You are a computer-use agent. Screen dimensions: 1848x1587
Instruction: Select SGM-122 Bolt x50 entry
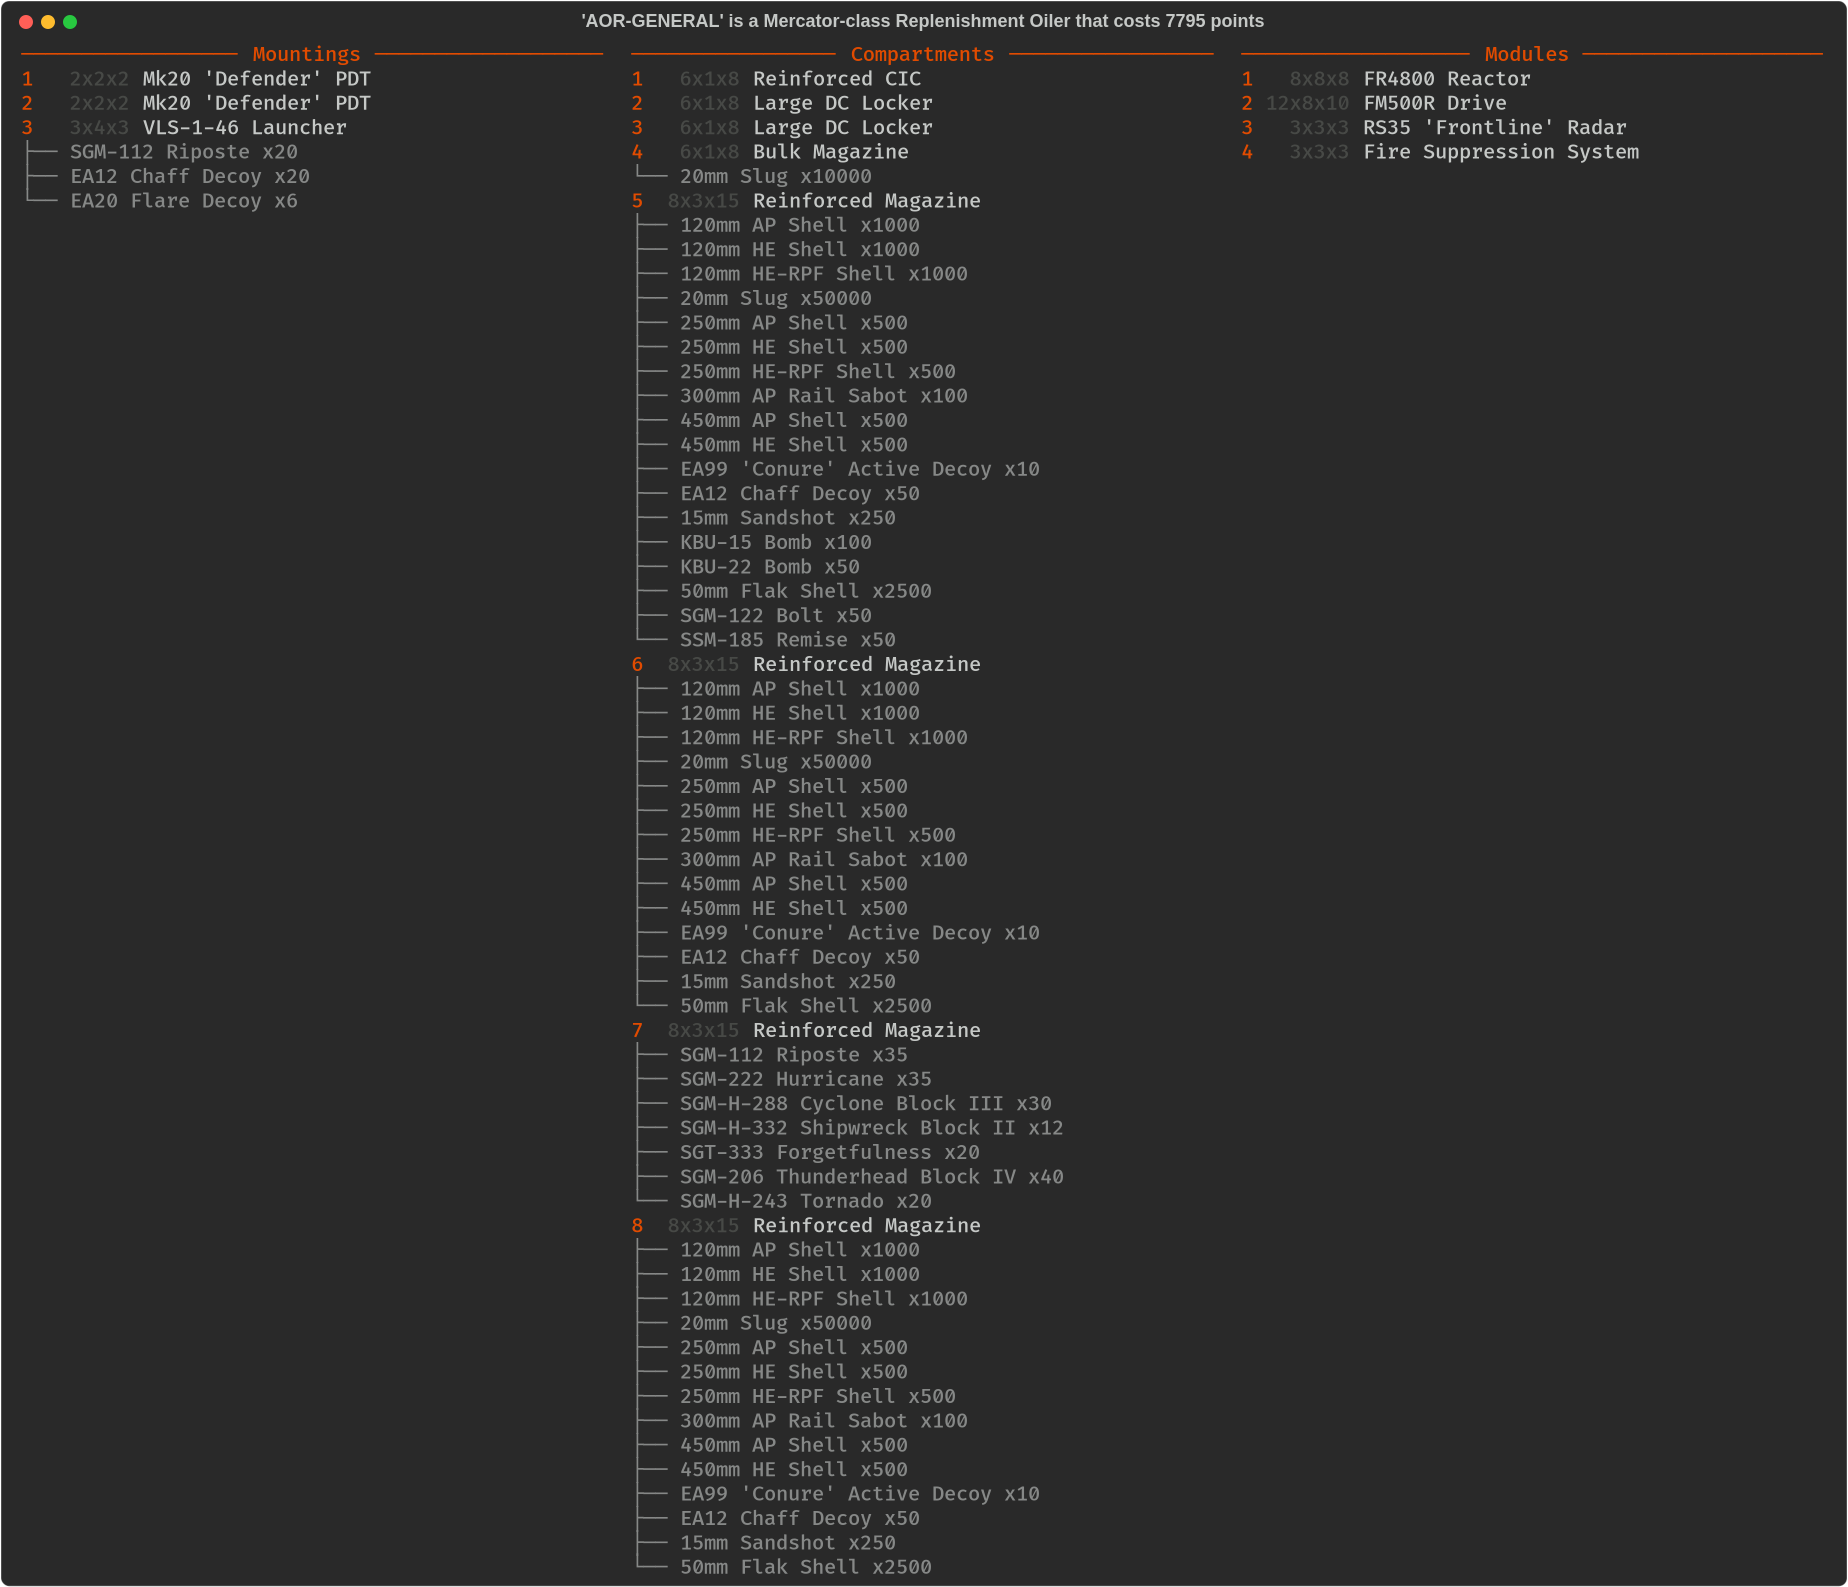776,616
